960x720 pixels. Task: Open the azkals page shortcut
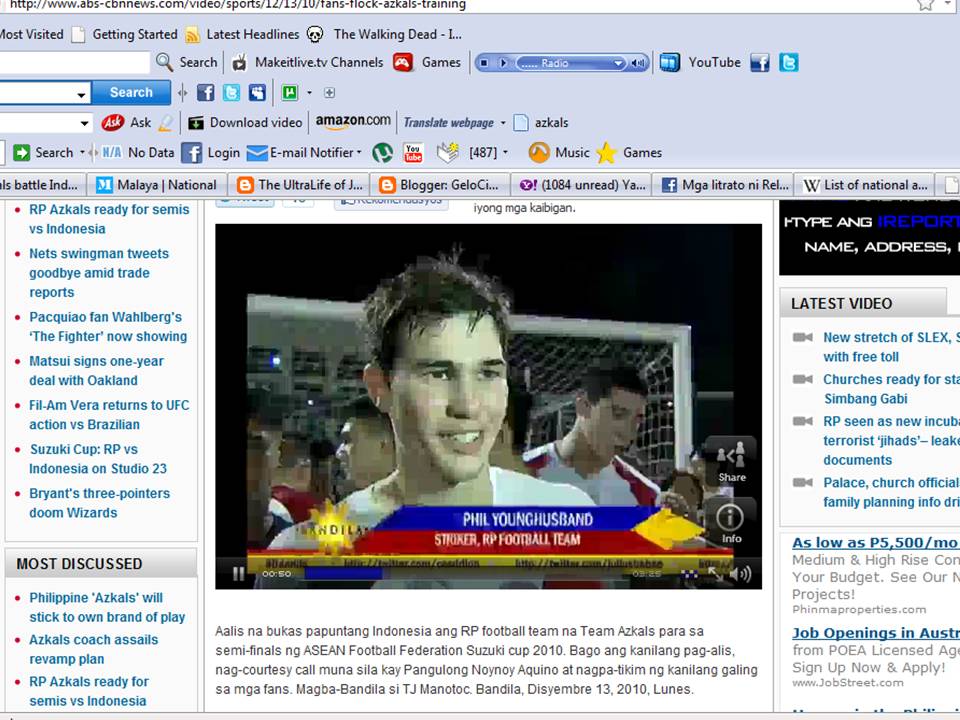tap(541, 122)
